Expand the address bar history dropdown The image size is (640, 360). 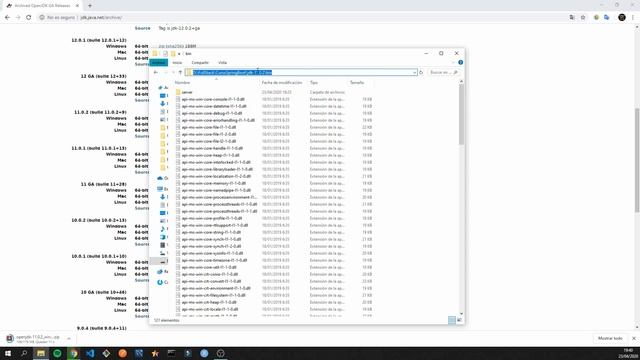pyautogui.click(x=415, y=72)
